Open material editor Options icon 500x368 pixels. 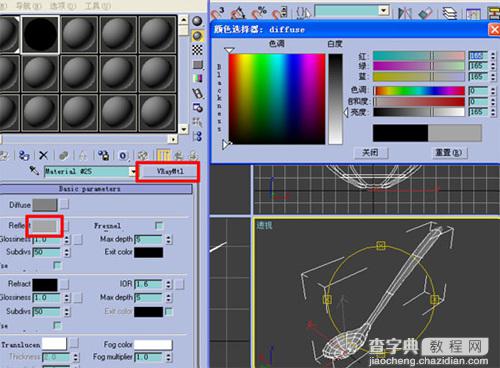click(198, 108)
